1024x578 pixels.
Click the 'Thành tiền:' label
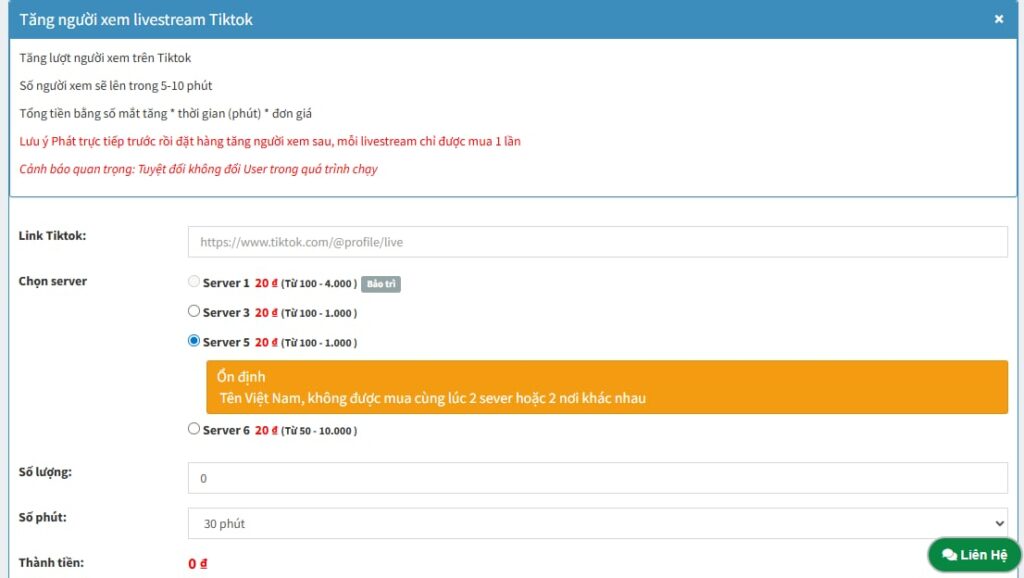click(51, 562)
